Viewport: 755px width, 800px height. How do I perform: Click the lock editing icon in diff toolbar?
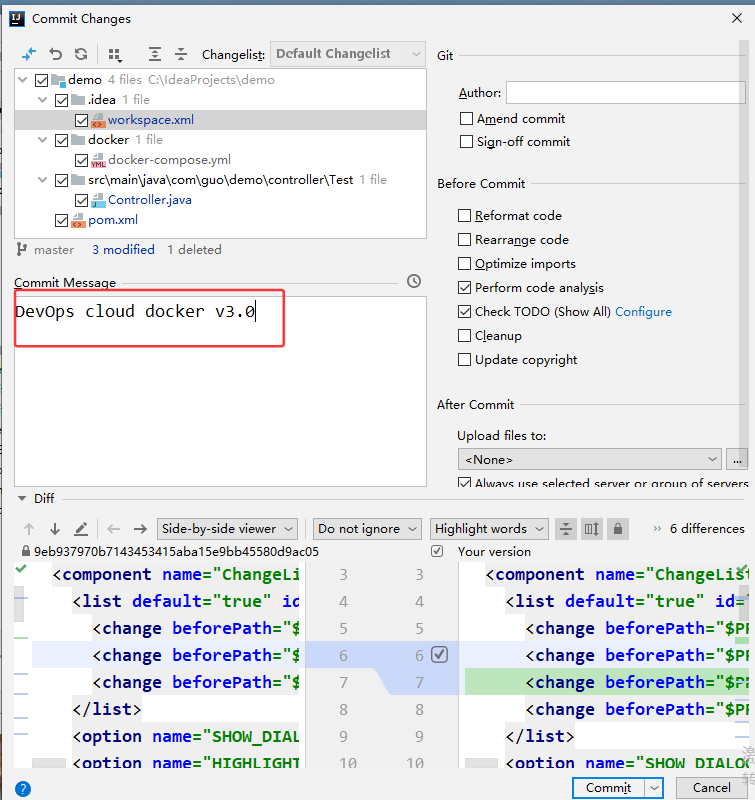[618, 529]
